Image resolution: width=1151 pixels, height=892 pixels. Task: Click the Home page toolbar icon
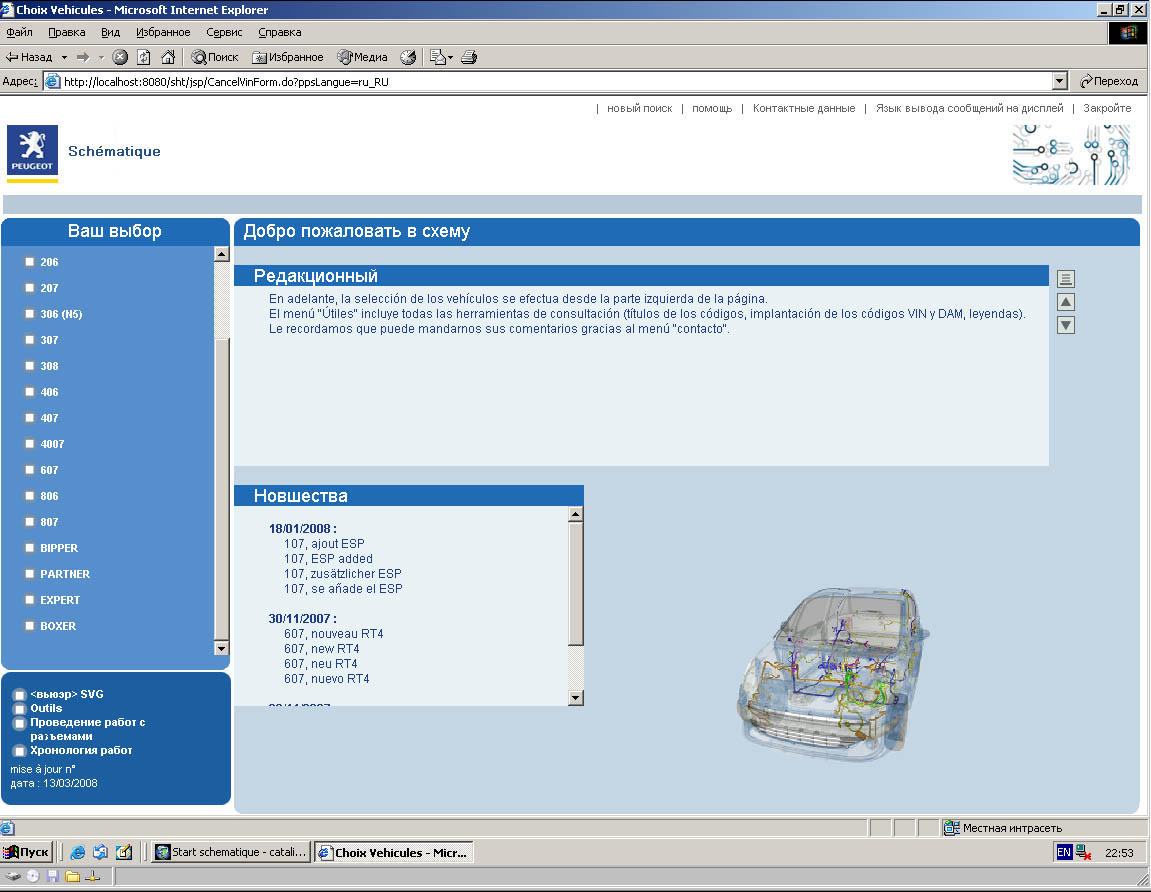click(168, 57)
